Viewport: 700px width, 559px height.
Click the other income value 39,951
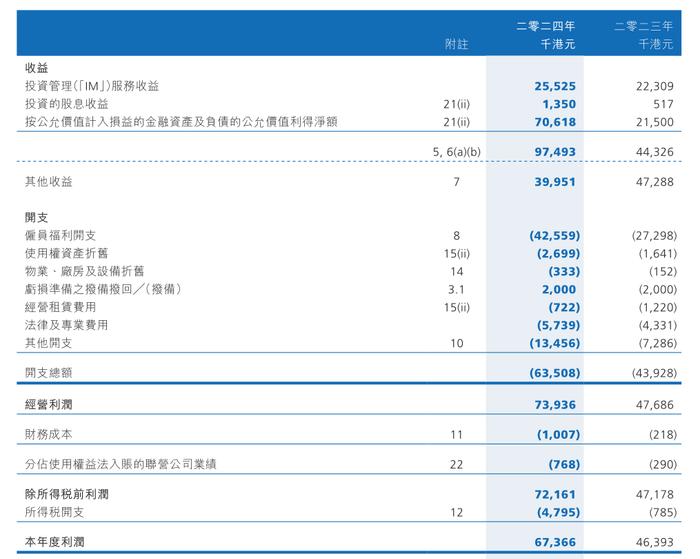555,182
